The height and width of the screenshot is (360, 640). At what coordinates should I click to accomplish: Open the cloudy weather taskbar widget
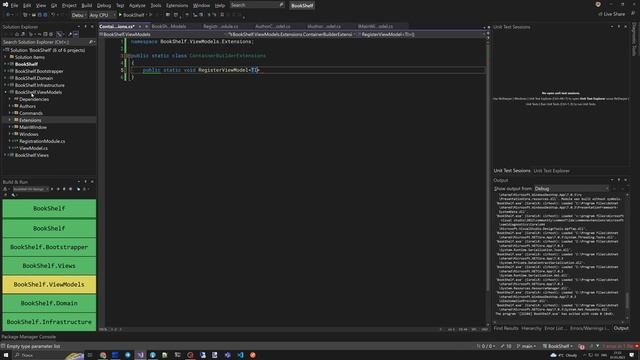[564, 355]
